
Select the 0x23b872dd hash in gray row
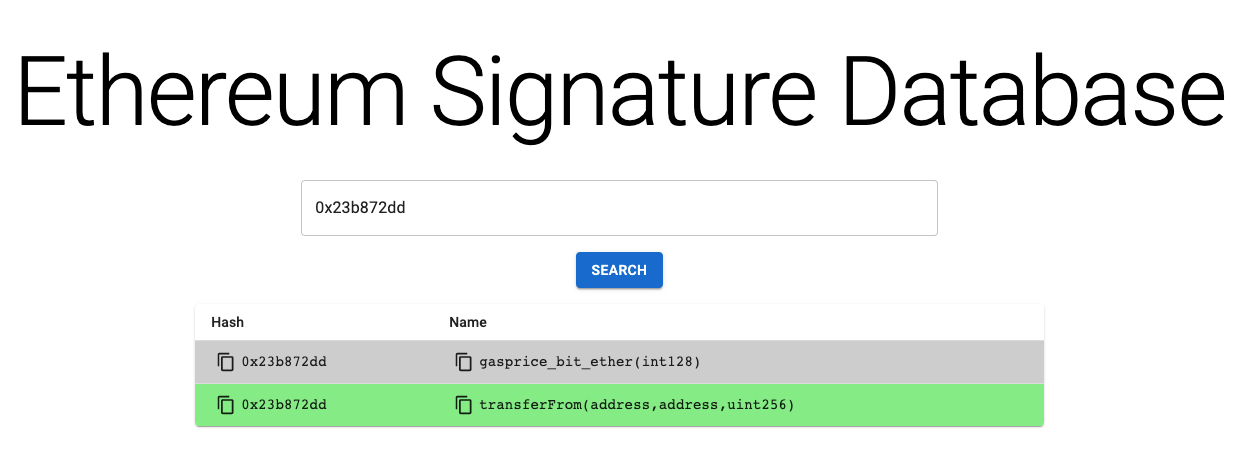[x=284, y=361]
